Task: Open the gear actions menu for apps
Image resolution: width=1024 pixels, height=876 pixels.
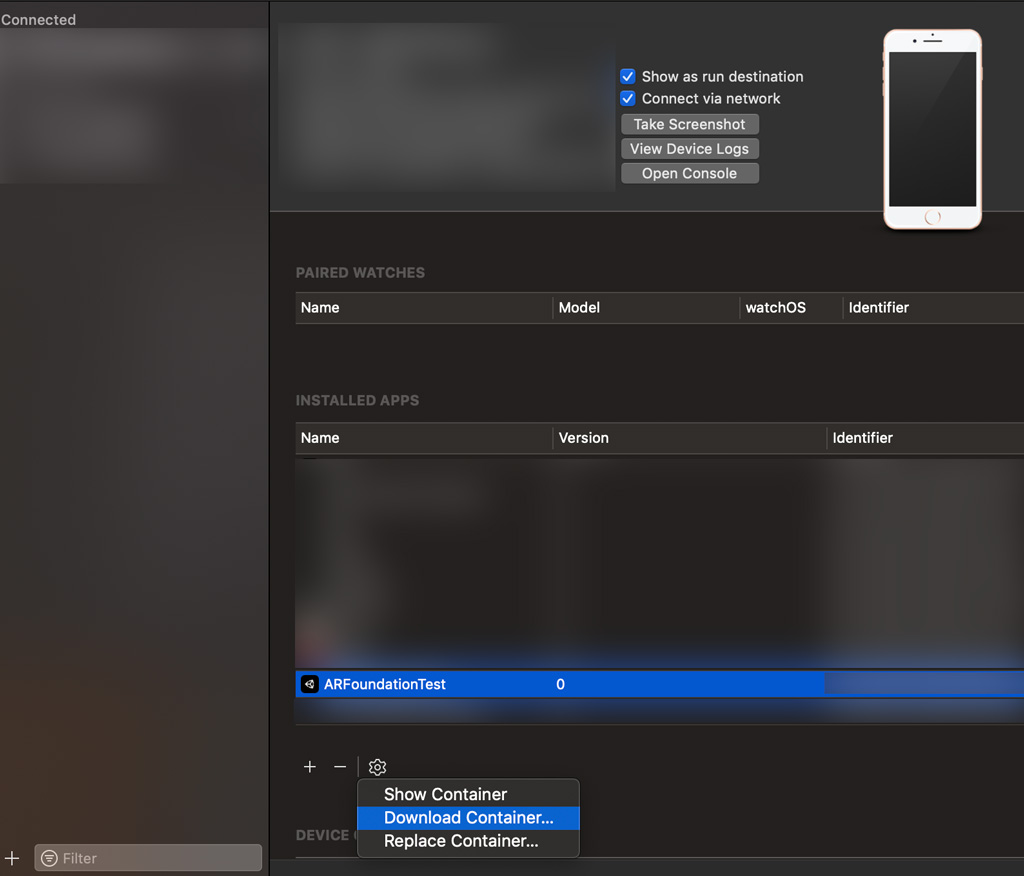Action: coord(377,767)
